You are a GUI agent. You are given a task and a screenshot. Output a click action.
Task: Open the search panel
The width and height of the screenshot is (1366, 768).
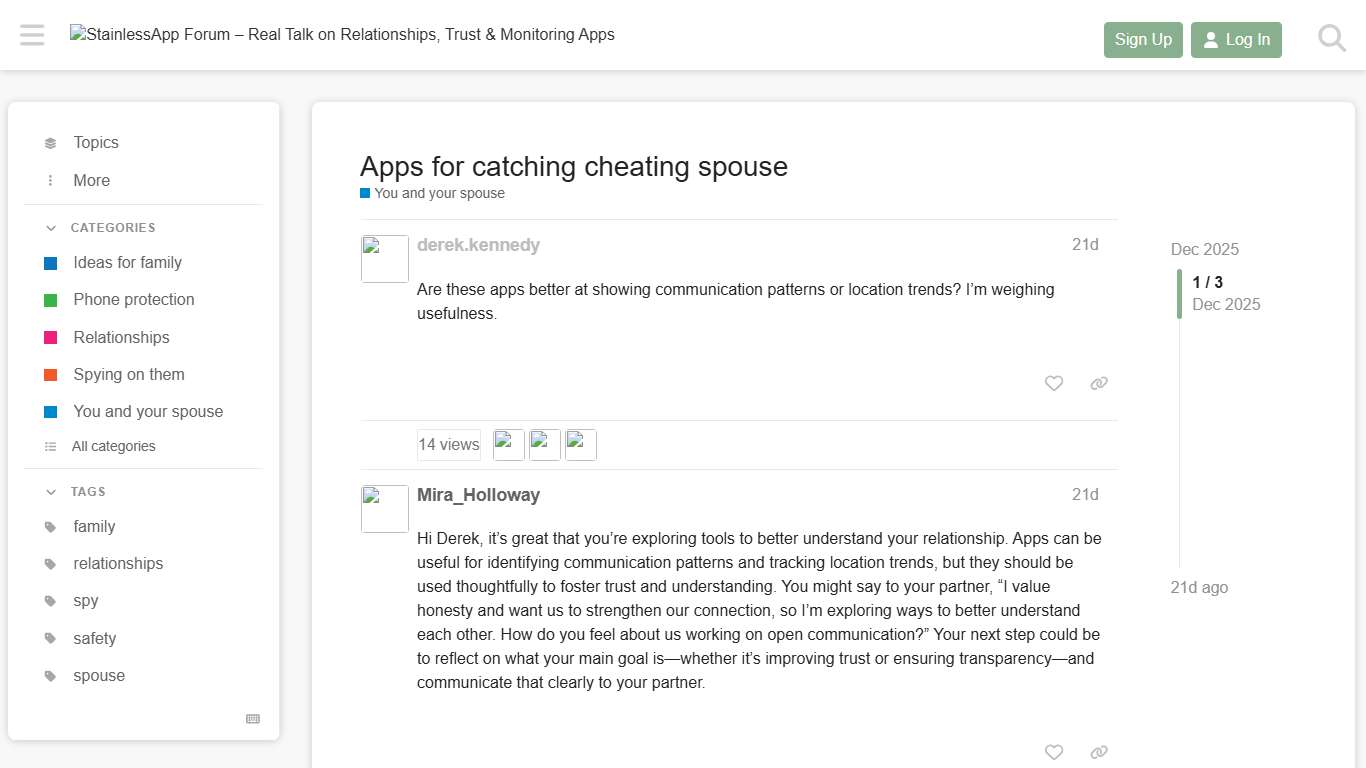1331,38
